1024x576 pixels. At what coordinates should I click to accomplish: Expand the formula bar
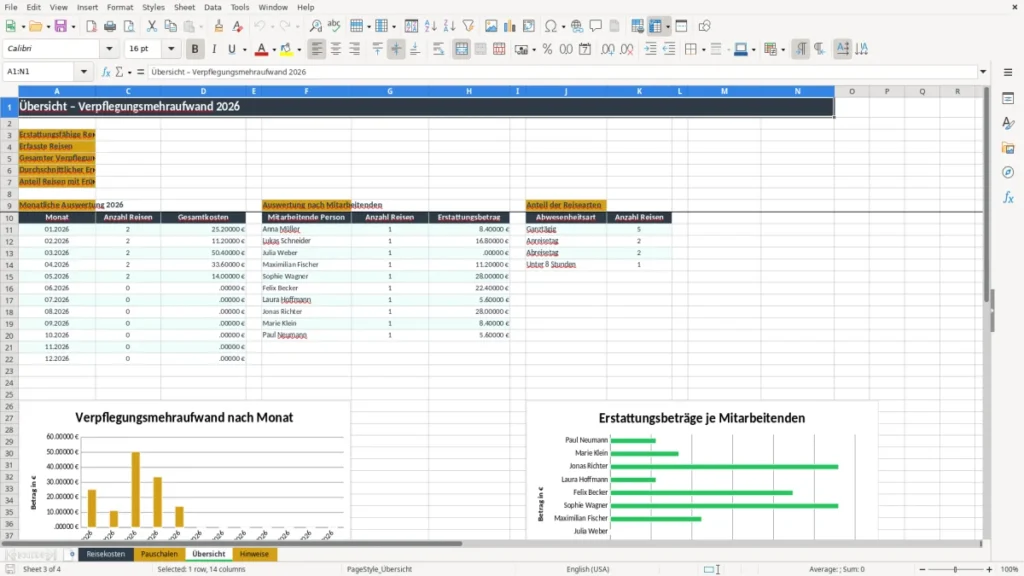click(983, 72)
